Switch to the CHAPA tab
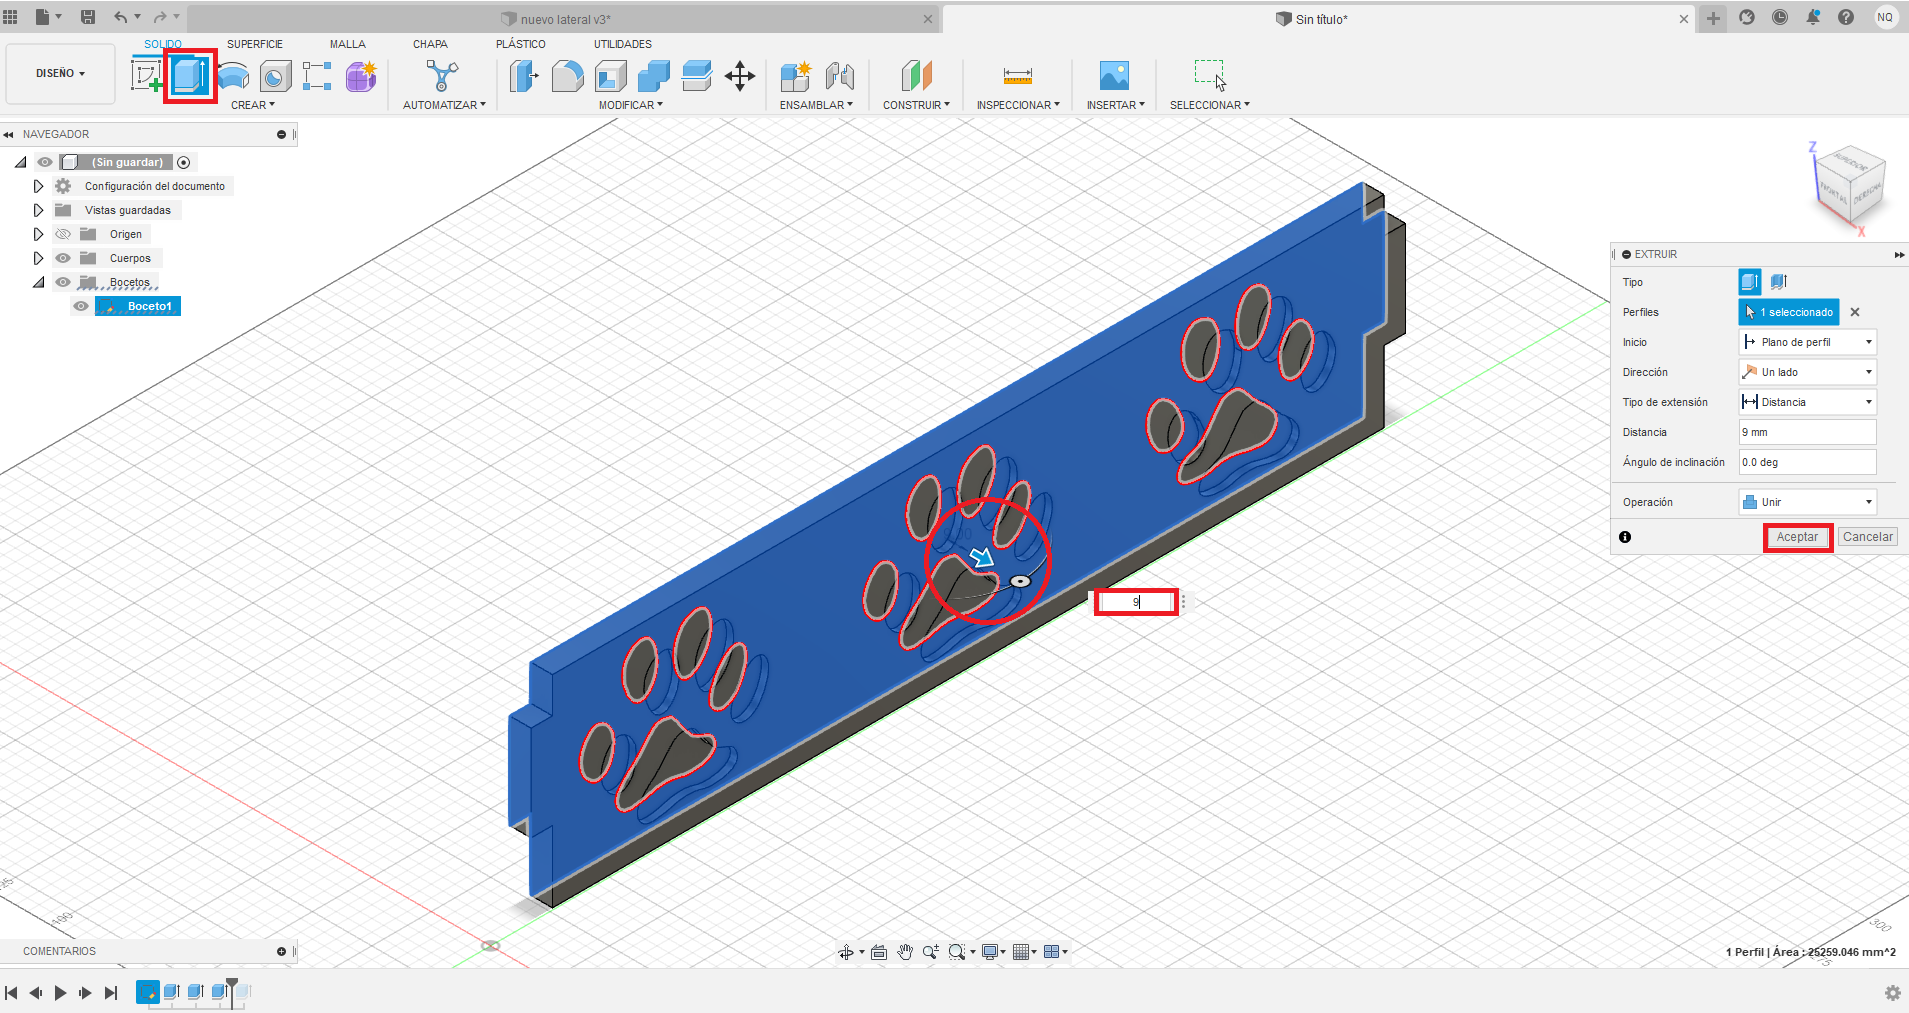 coord(430,44)
